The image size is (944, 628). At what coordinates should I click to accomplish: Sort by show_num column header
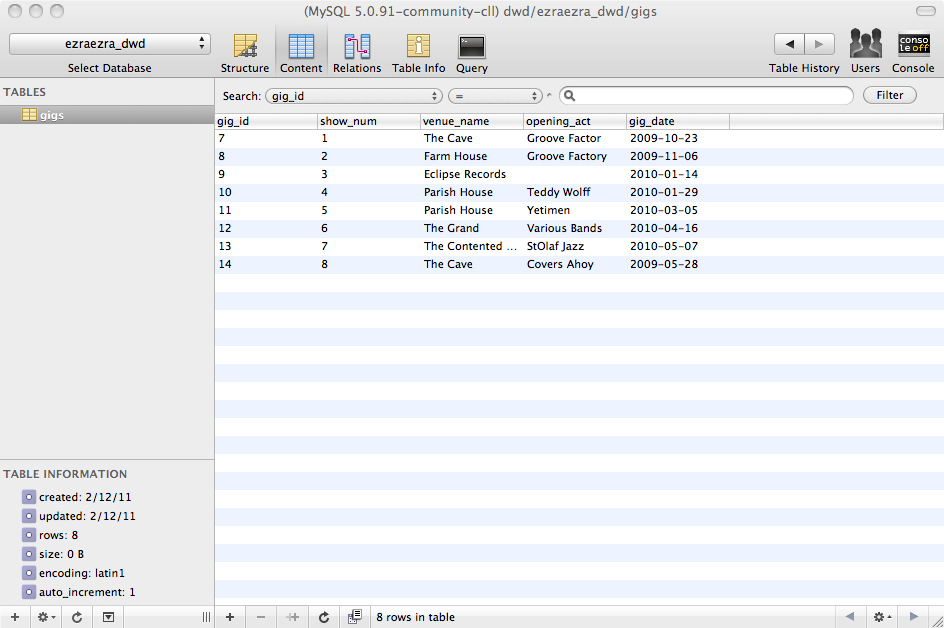tap(368, 121)
